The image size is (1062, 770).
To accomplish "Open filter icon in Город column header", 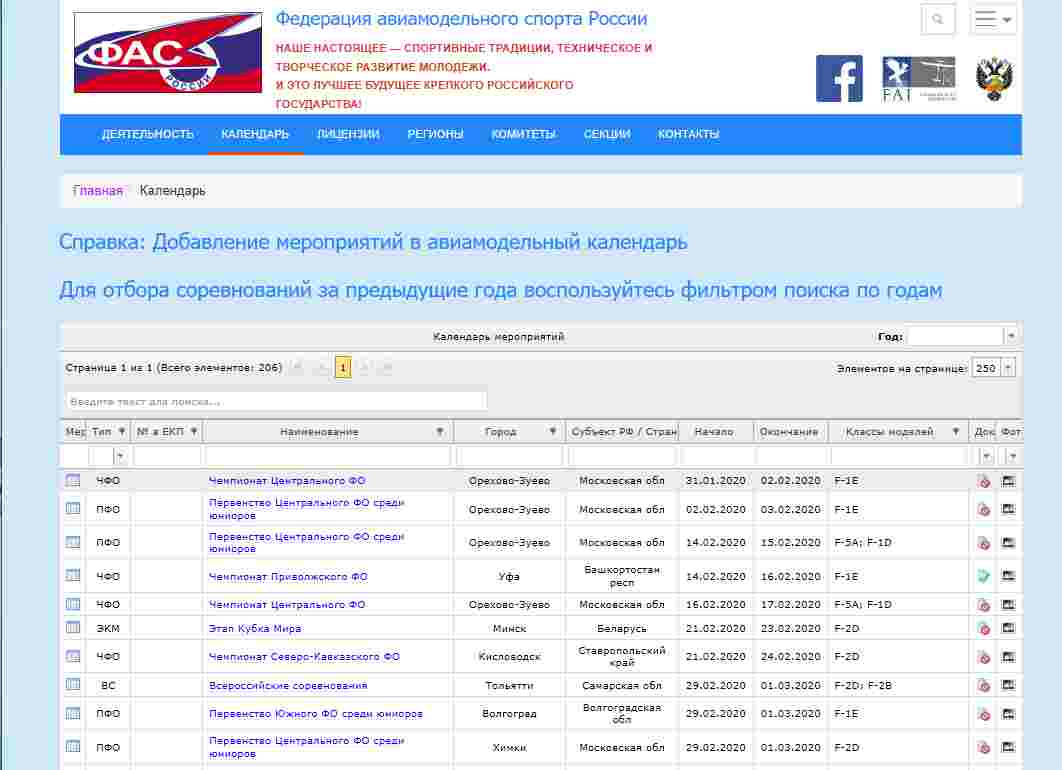I will 553,432.
